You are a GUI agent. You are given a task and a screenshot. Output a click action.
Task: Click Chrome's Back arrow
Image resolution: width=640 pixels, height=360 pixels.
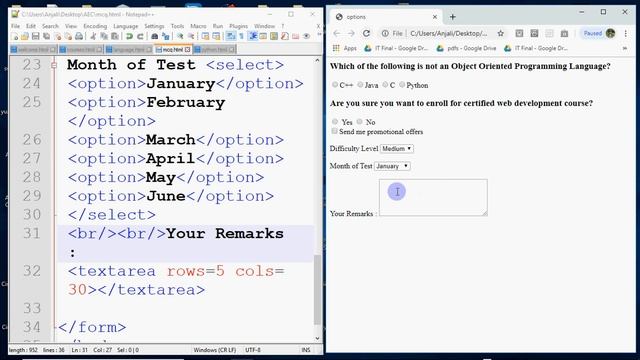(336, 33)
